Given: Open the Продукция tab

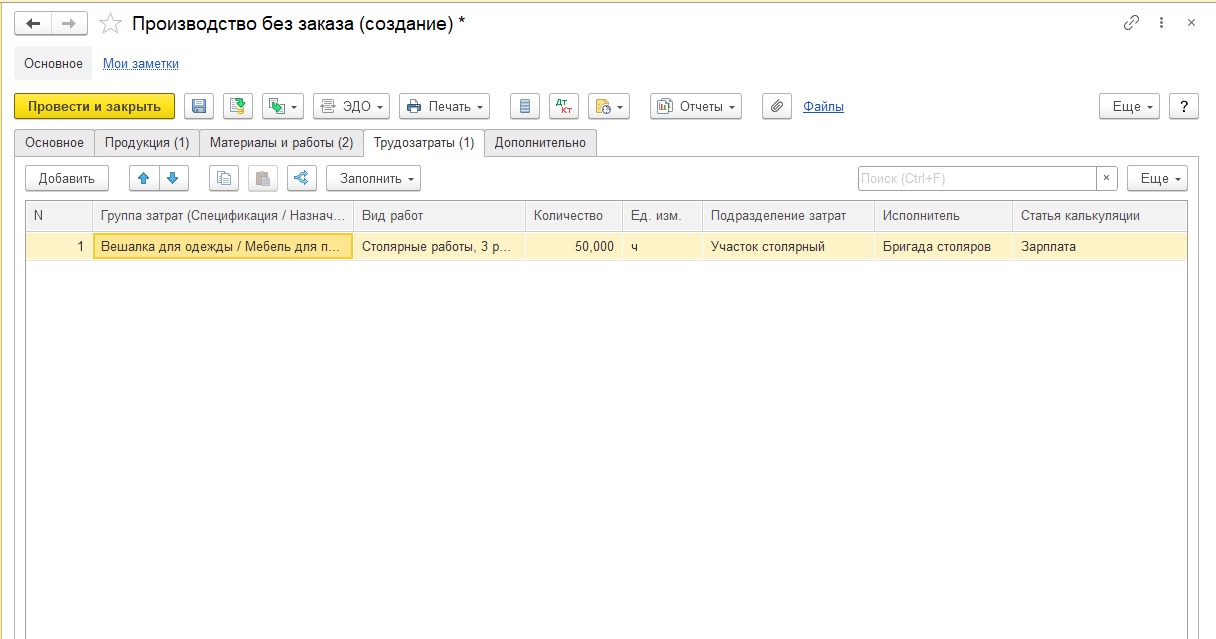Looking at the screenshot, I should (147, 143).
